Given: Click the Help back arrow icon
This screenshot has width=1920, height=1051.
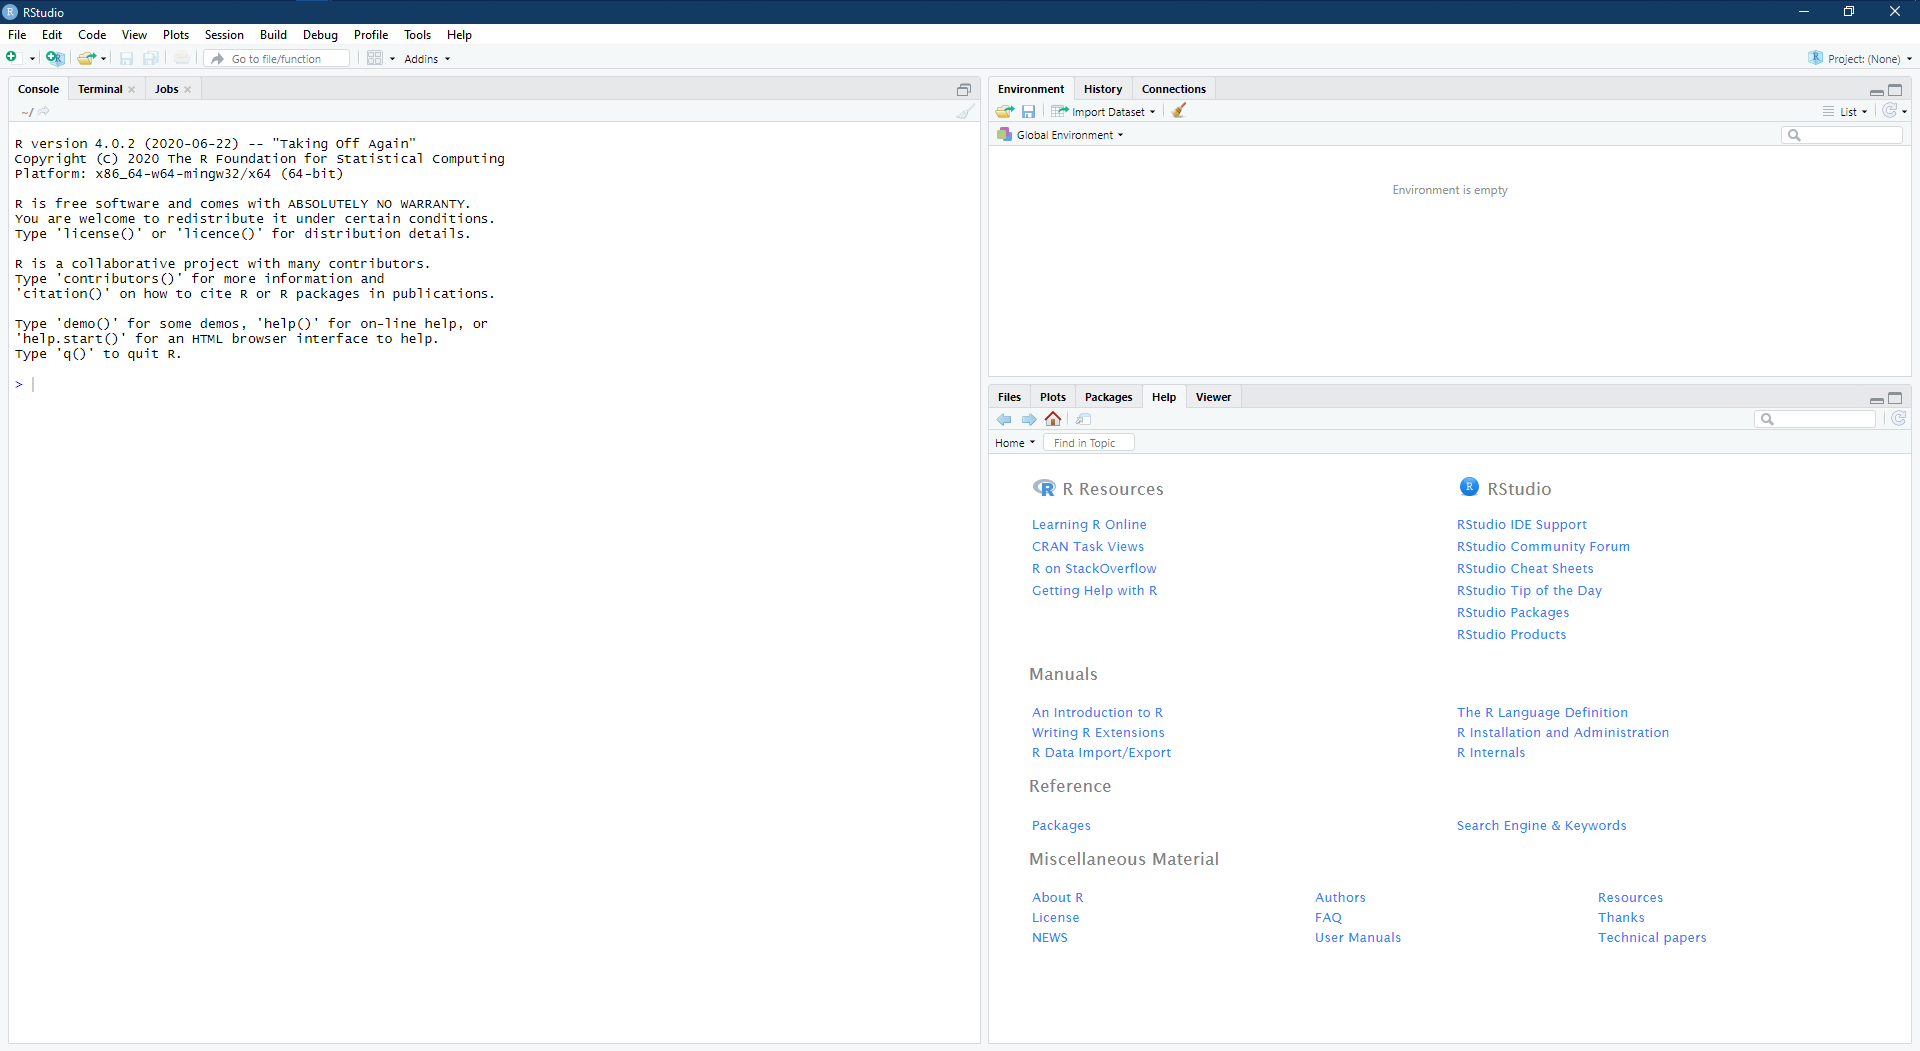Looking at the screenshot, I should (1004, 419).
